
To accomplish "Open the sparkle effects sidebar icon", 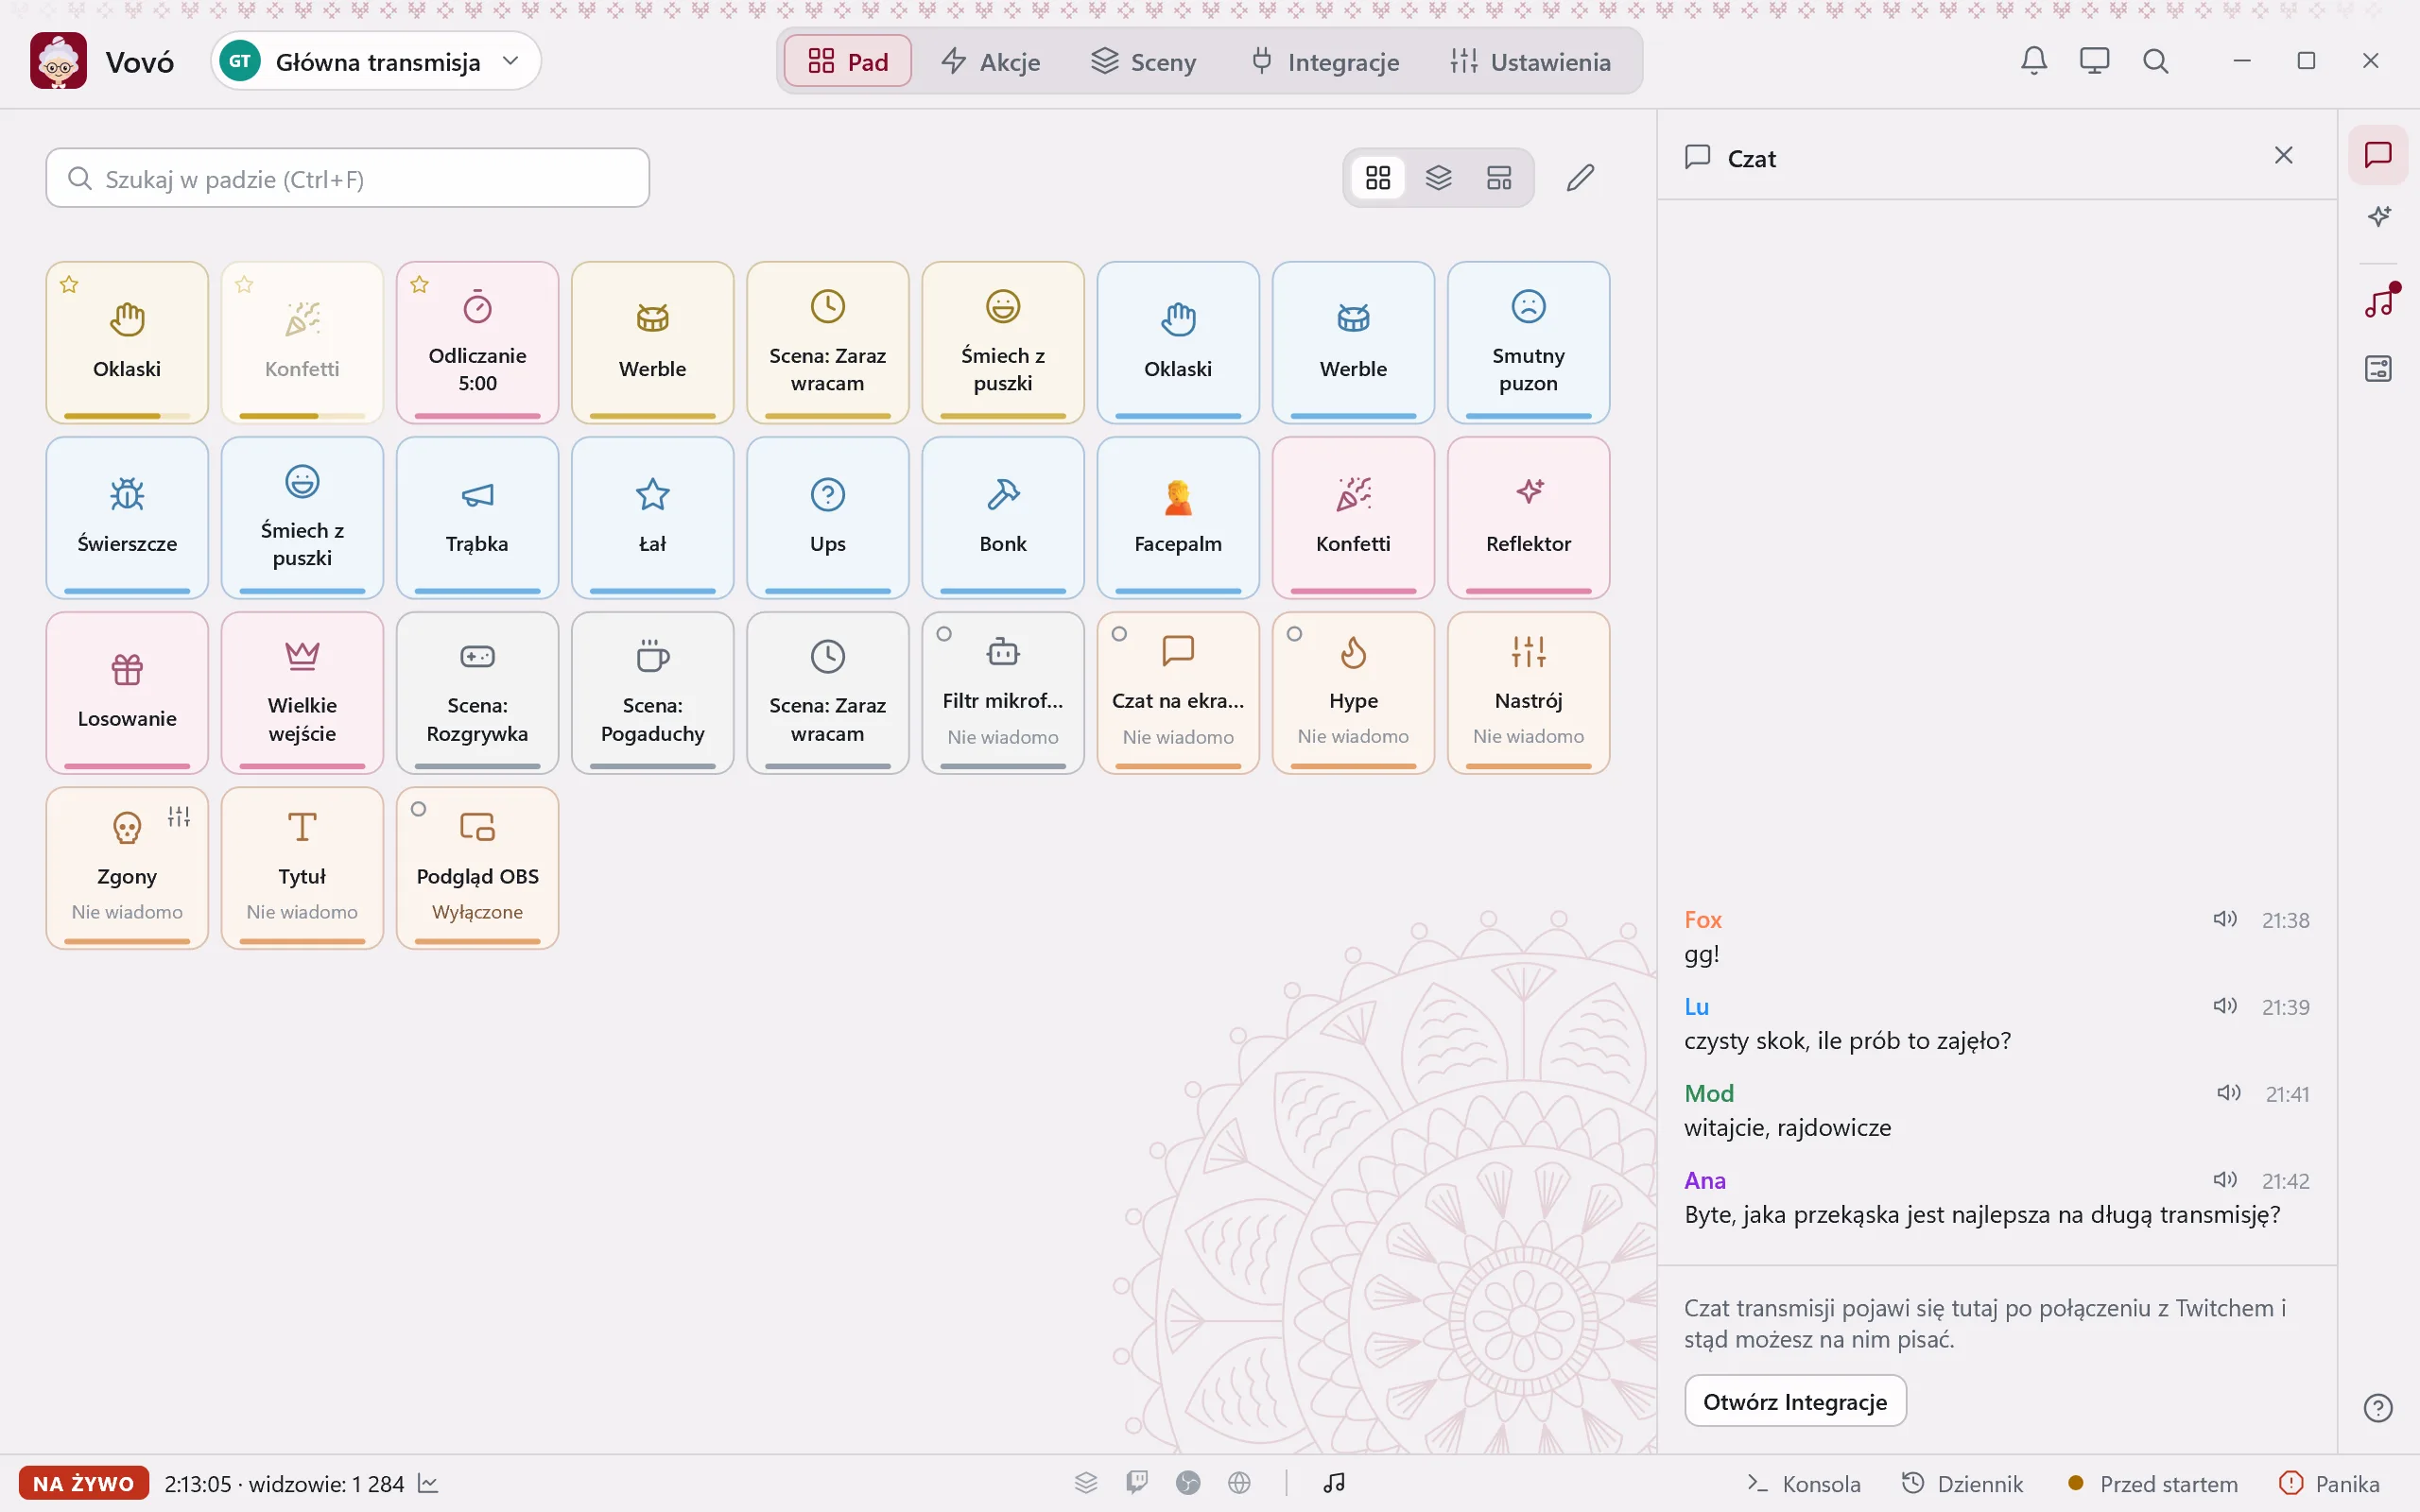I will (2378, 216).
